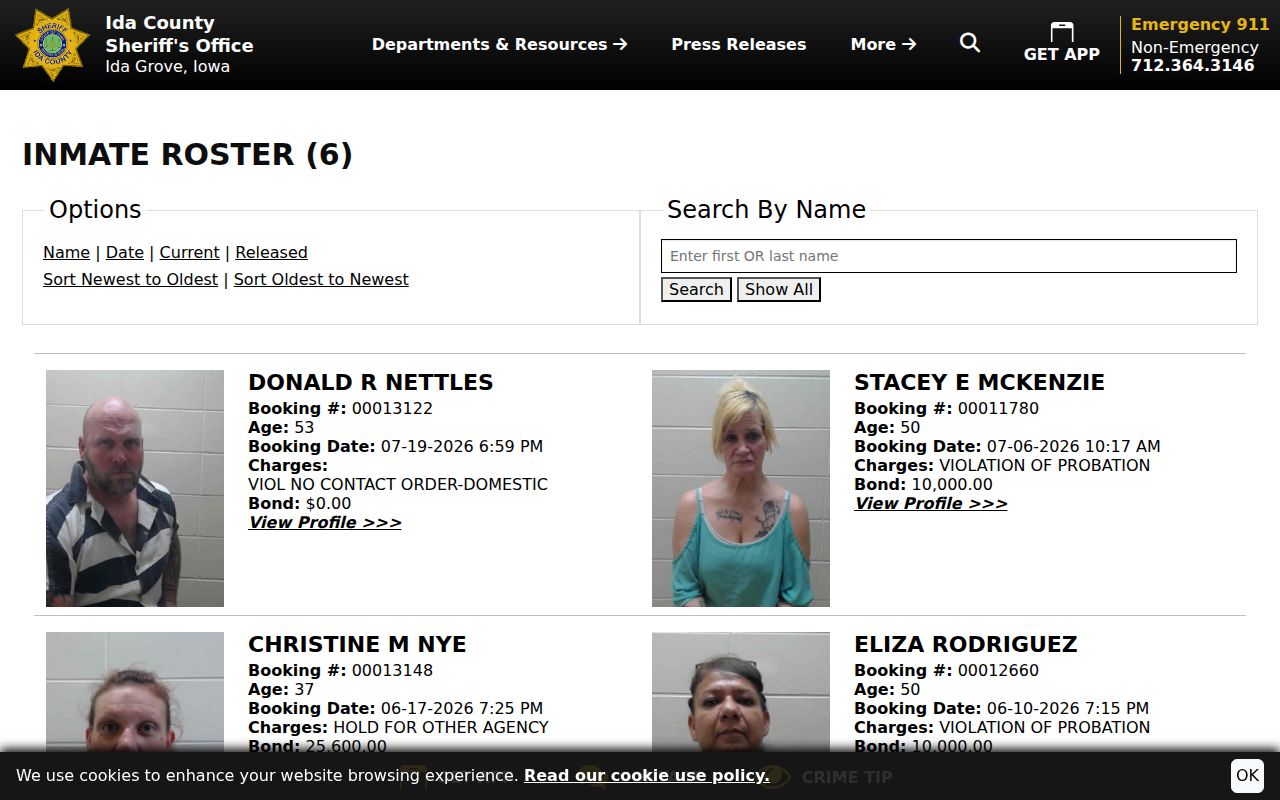The image size is (1280, 800).
Task: Click CHRISTINE M NYE name heading
Action: pos(357,644)
